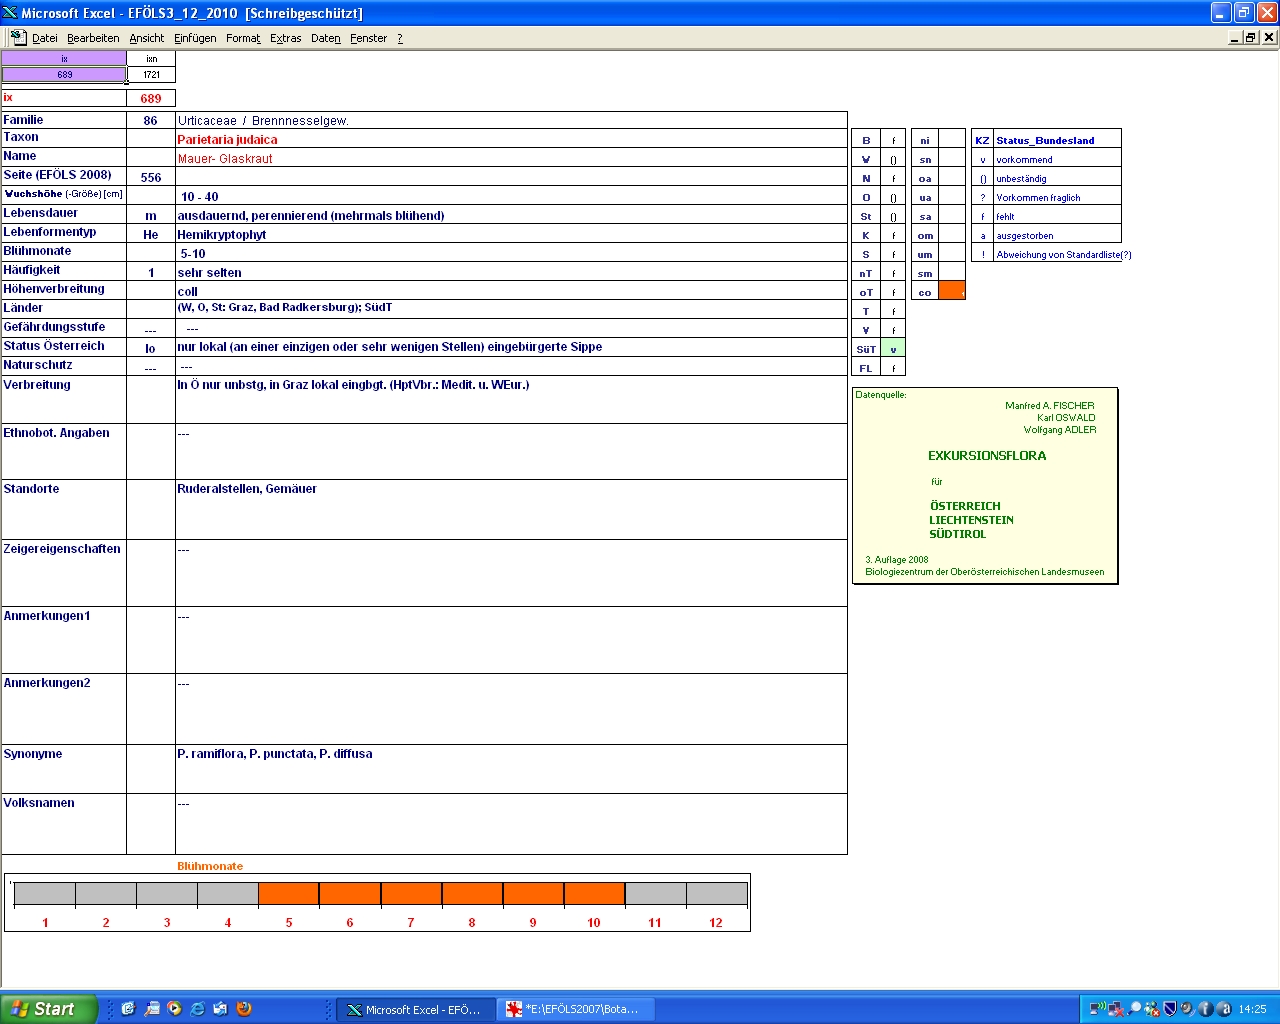Minimize the inner workbook window
This screenshot has width=1280, height=1024.
click(x=1235, y=37)
